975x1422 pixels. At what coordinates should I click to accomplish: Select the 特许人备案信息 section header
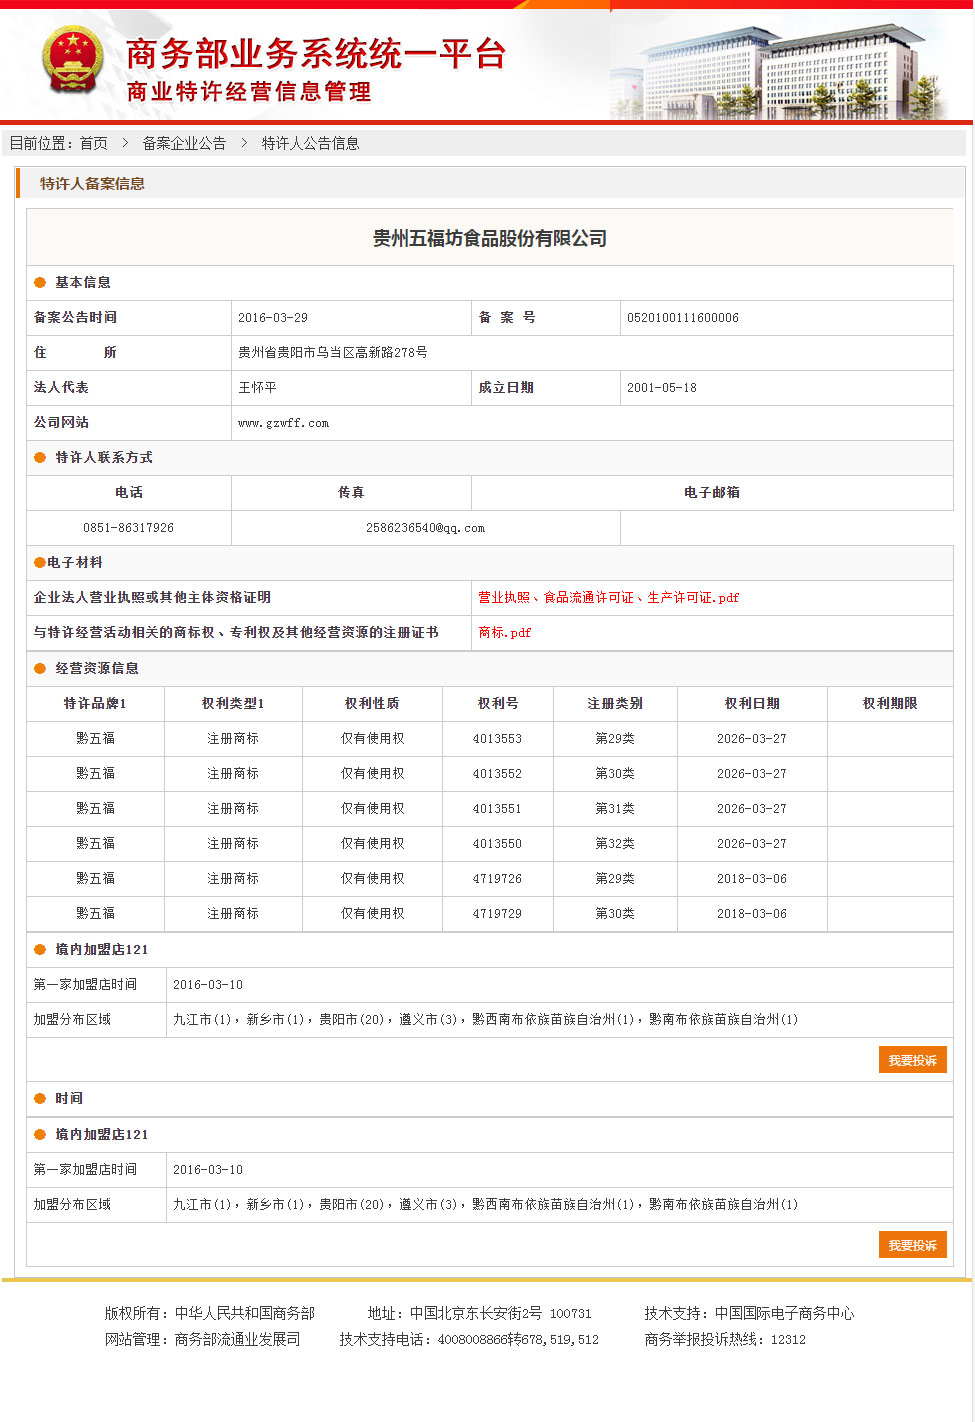click(x=92, y=183)
